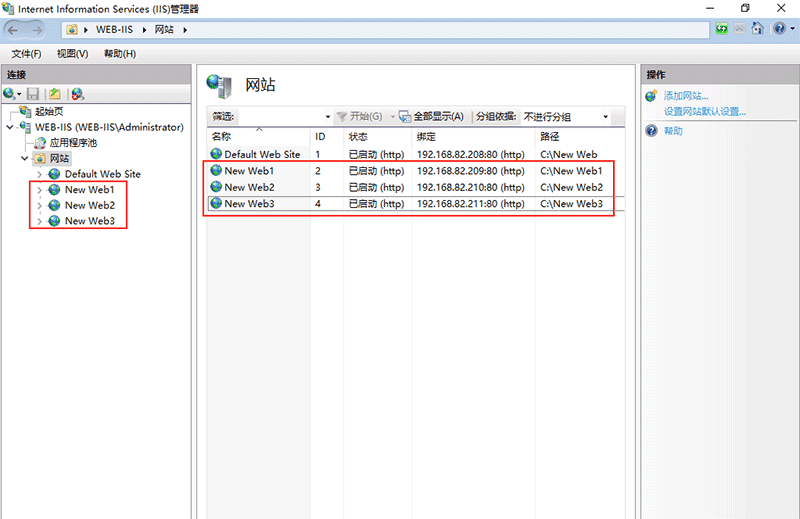Click the refresh page icon in address bar
Screen dimensions: 800x519
721,29
